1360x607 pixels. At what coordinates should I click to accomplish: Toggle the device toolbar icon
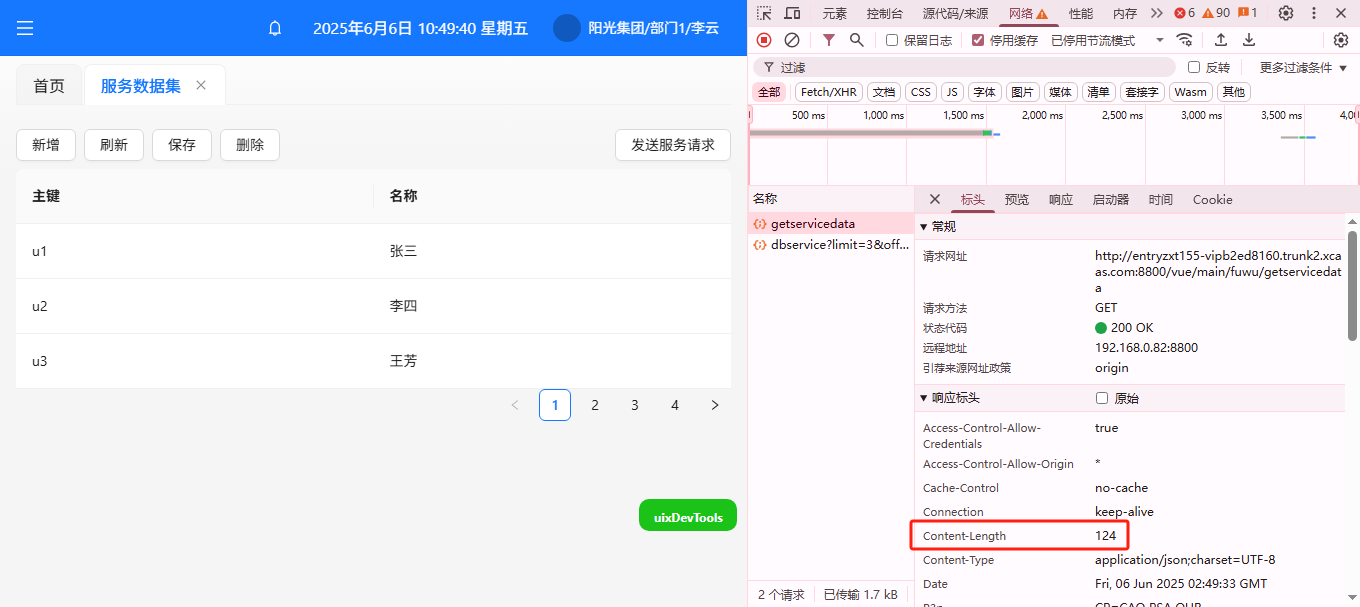coord(792,13)
